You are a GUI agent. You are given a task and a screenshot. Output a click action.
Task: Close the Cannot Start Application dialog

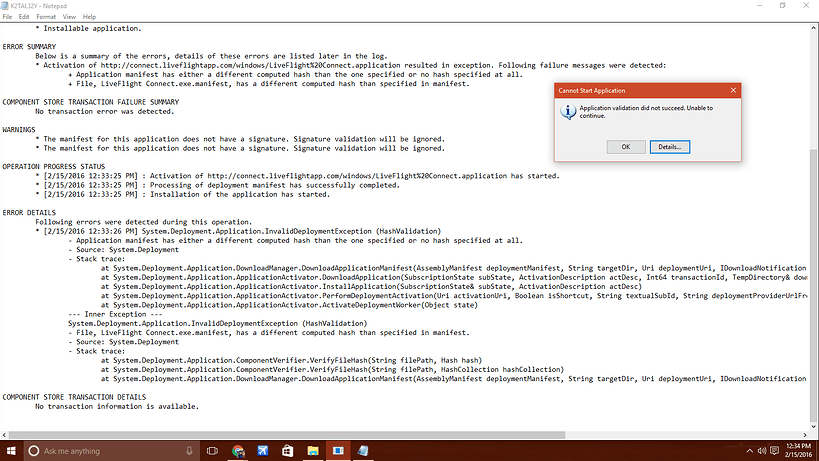pos(733,90)
